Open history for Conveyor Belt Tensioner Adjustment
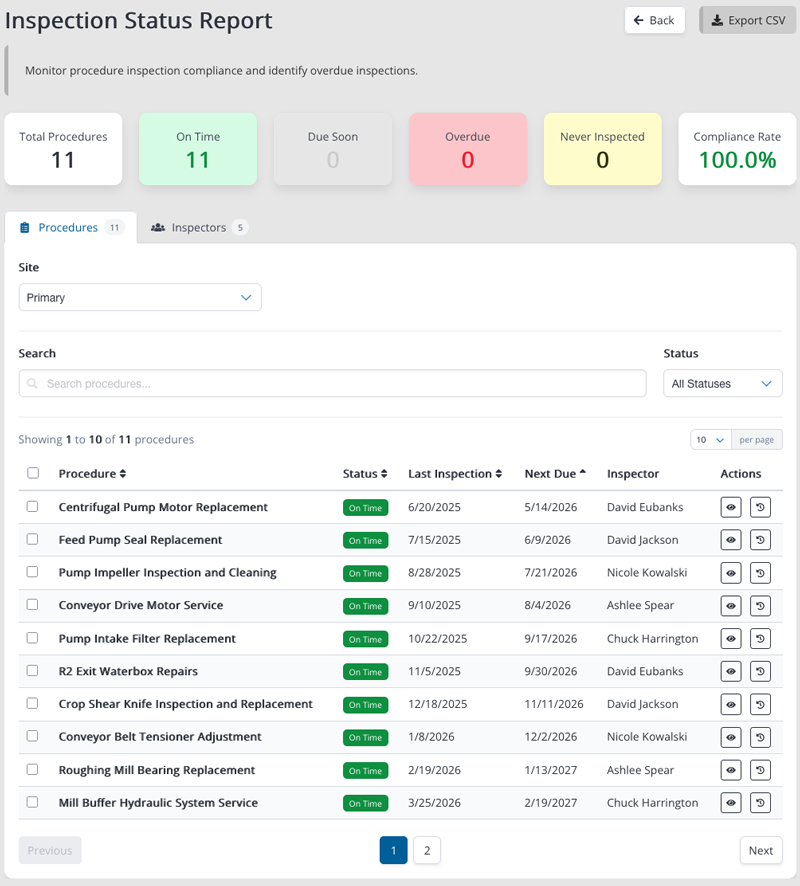 [760, 737]
